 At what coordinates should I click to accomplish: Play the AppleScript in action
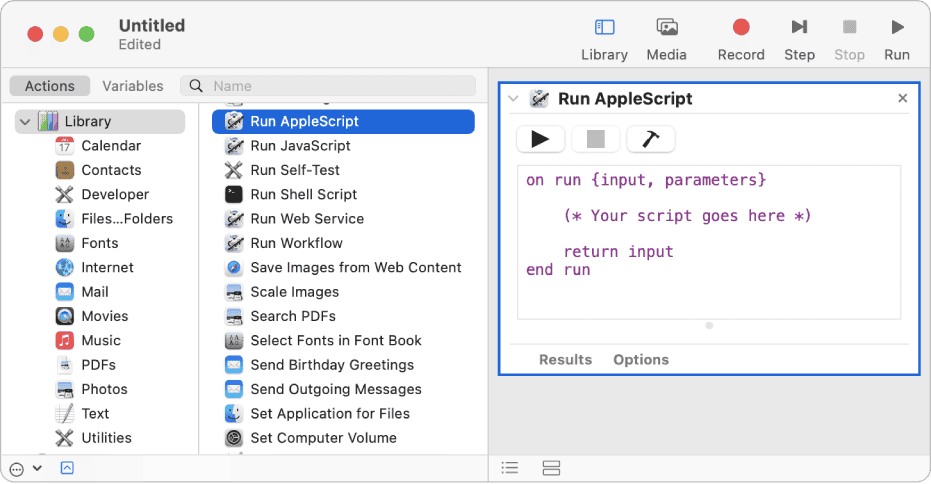(x=541, y=139)
